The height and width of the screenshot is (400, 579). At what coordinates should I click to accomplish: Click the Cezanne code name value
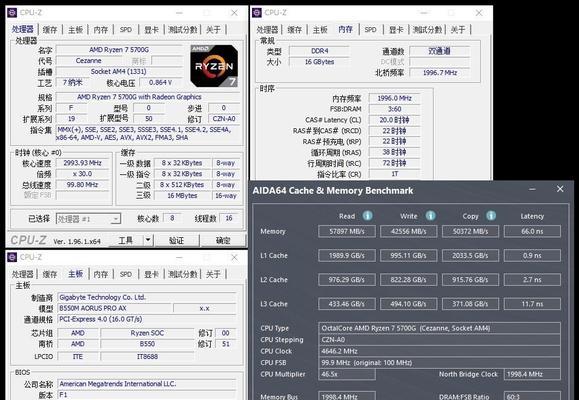tap(88, 61)
